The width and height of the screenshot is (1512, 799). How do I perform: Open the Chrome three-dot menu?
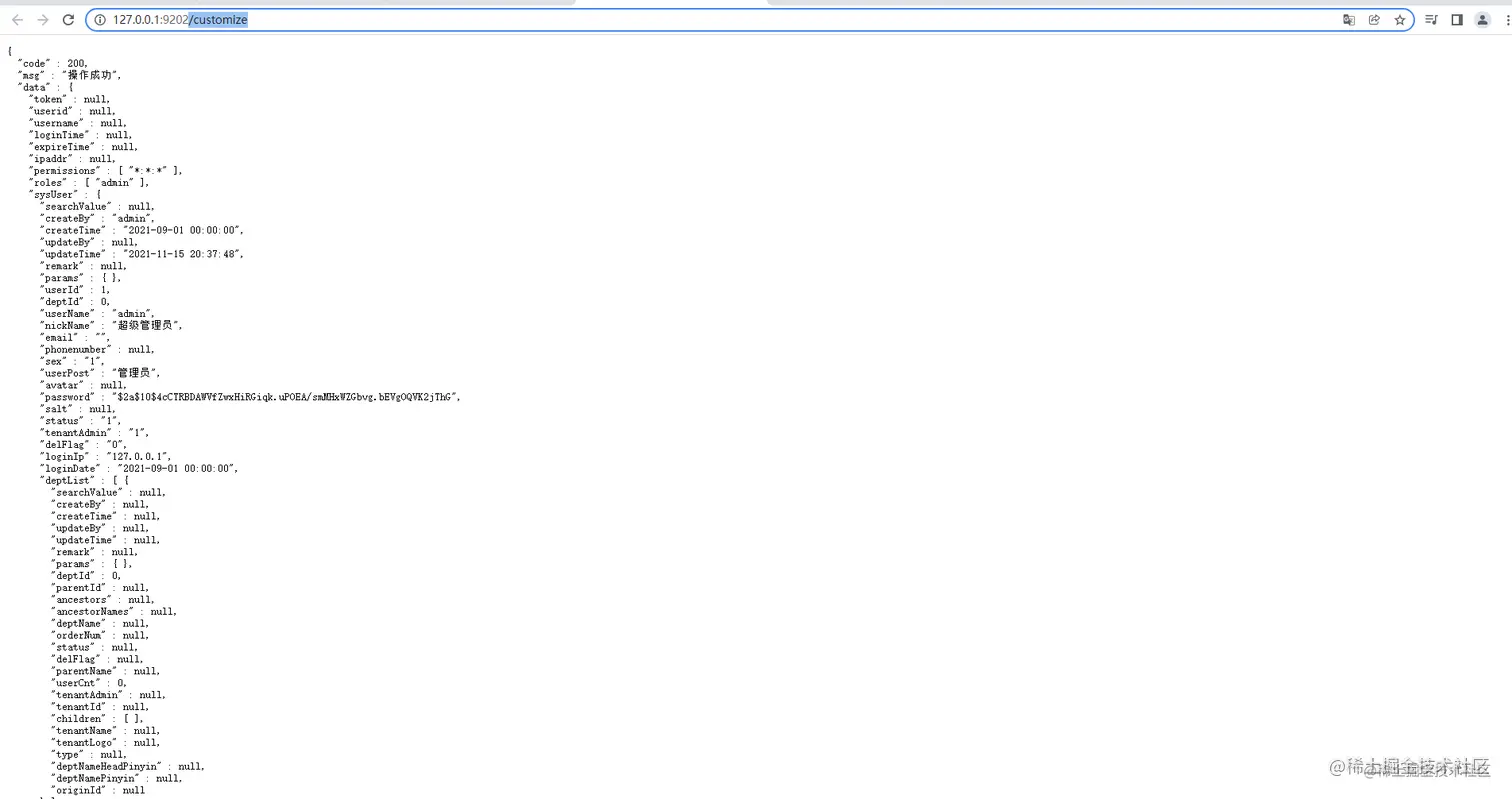[1507, 20]
